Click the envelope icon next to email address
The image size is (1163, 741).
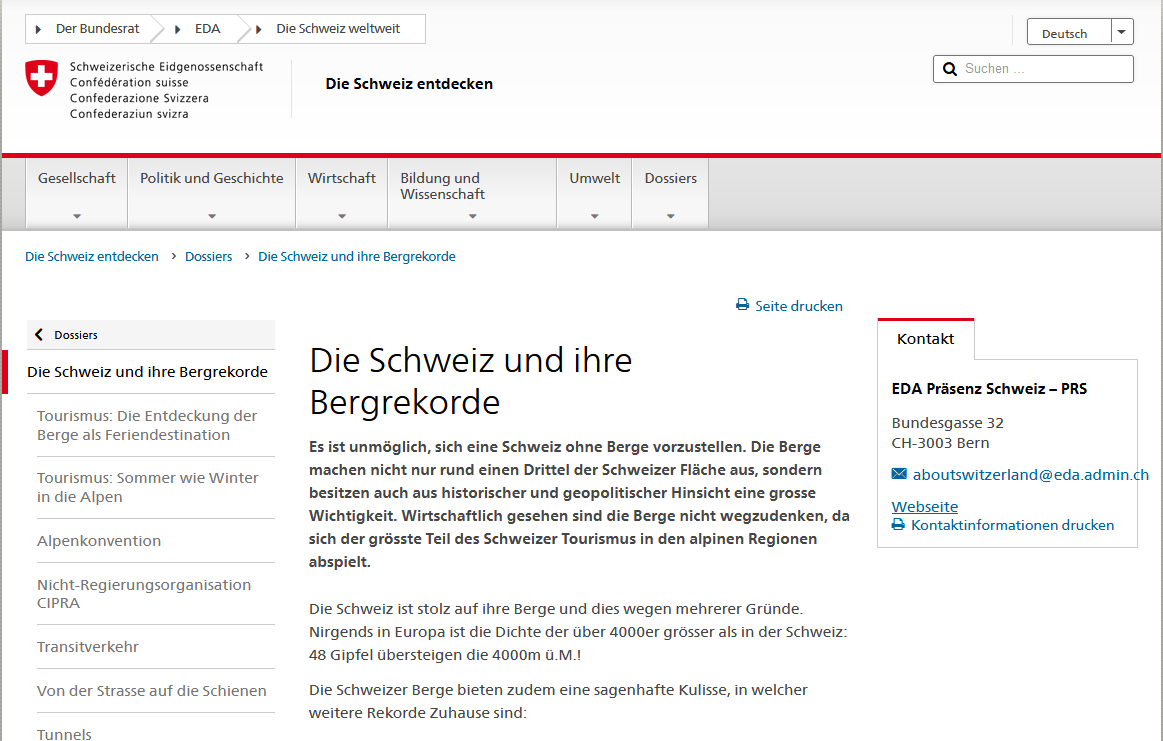[x=899, y=474]
